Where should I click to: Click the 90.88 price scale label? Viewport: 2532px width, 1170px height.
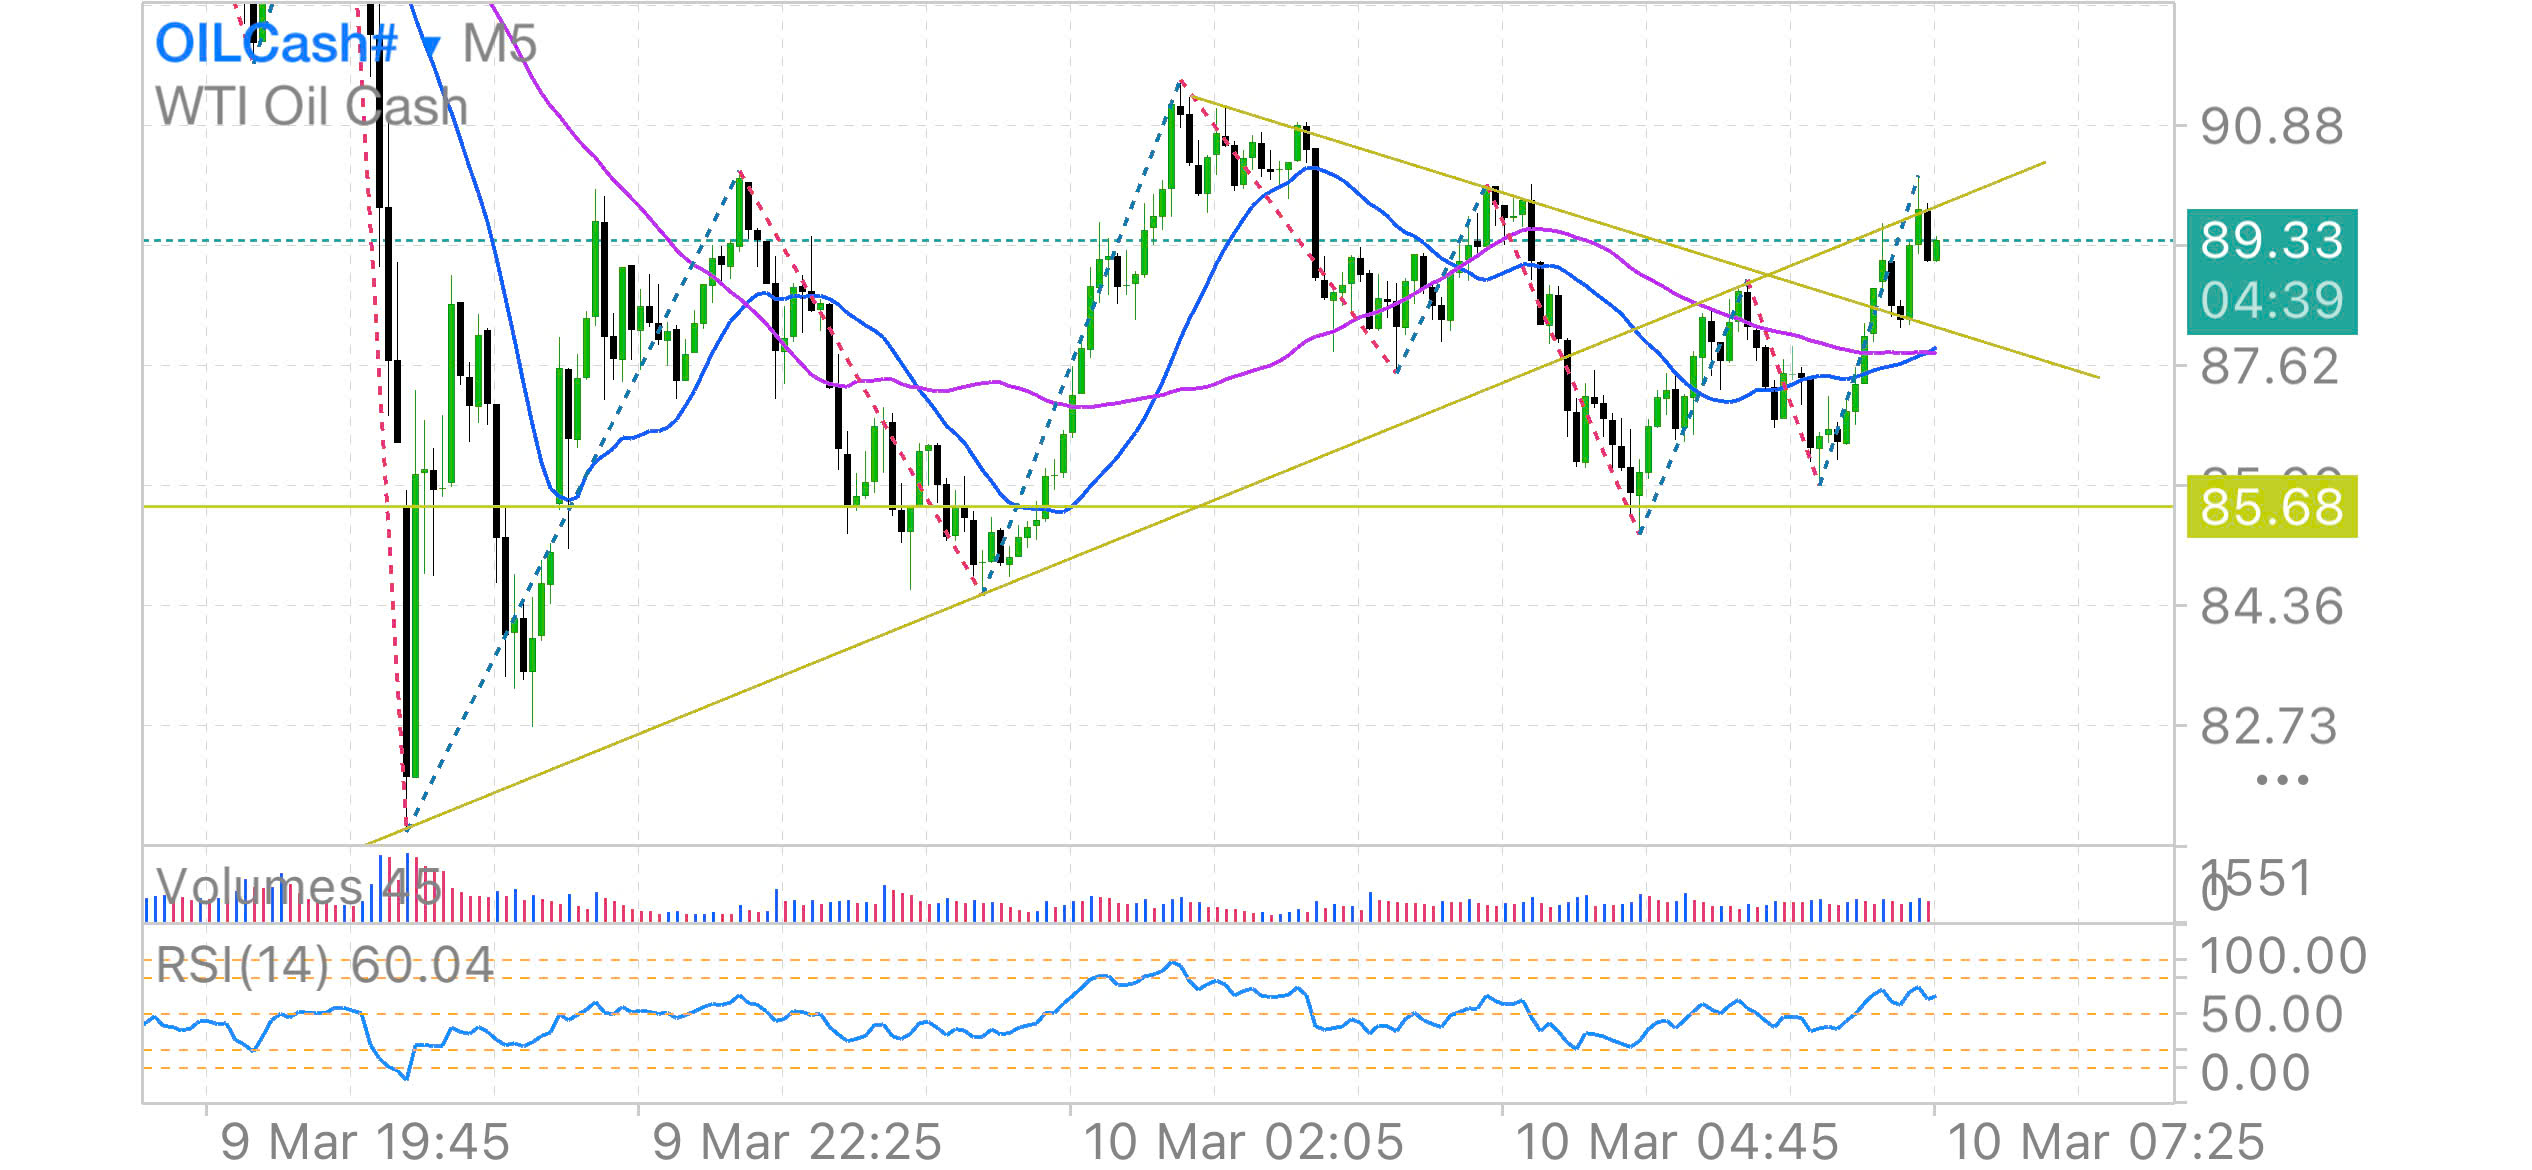[x=2271, y=128]
